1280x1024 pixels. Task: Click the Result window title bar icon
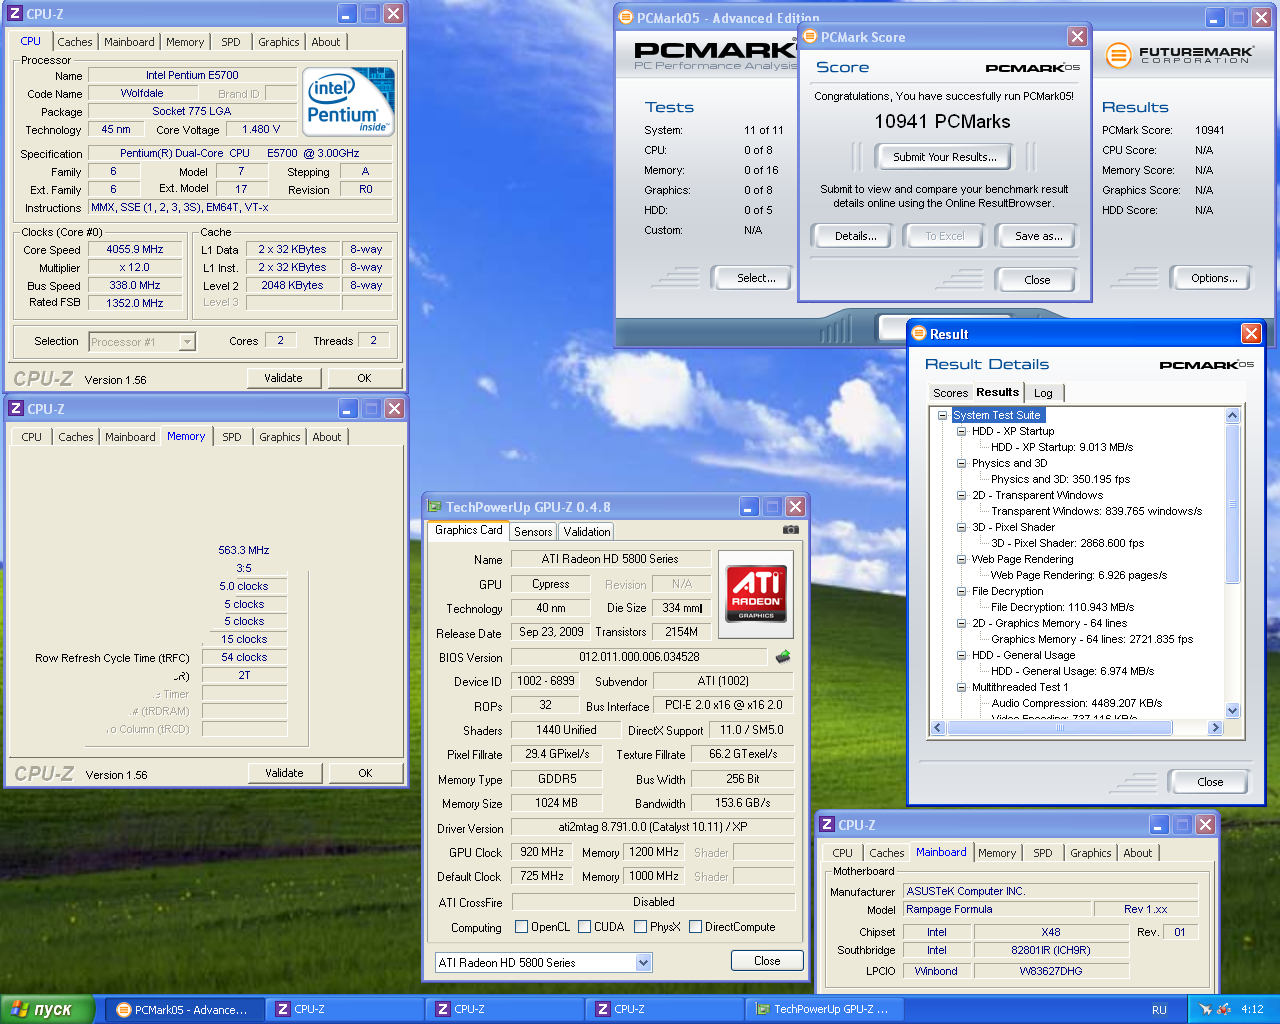pos(919,333)
